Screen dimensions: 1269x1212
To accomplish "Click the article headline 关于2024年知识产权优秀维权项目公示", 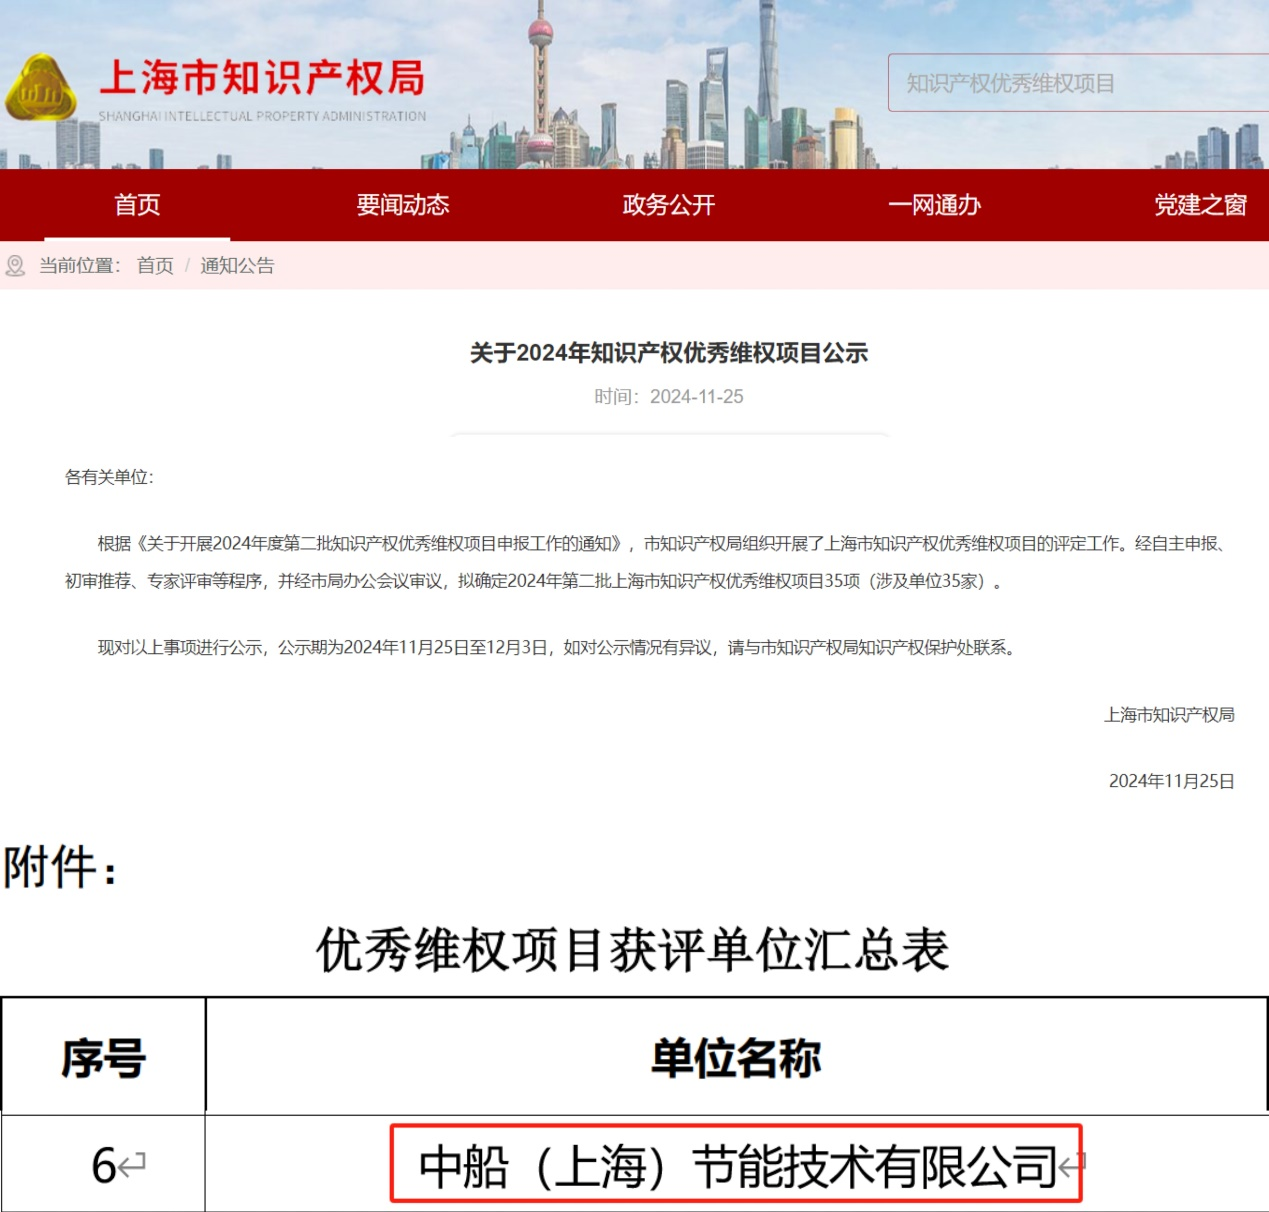I will 669,353.
